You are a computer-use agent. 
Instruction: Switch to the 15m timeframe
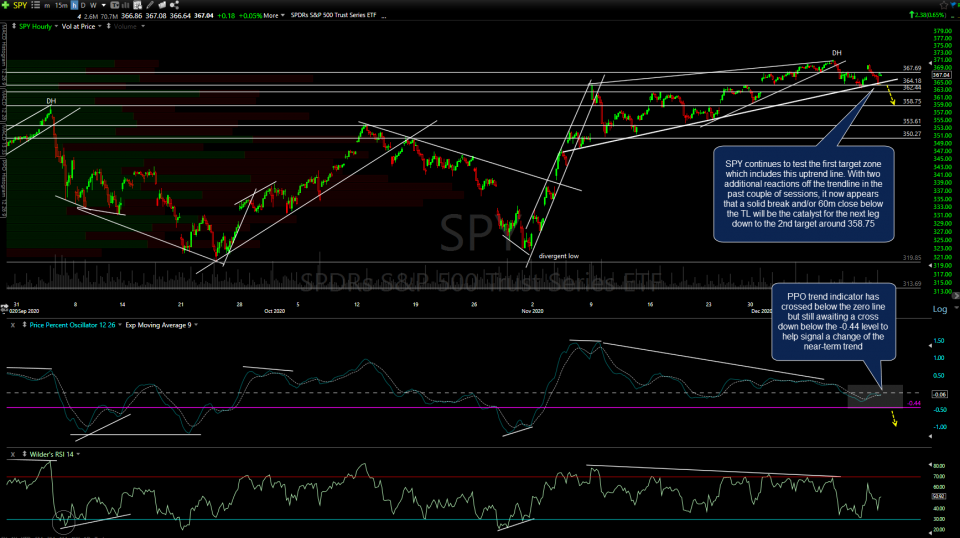(x=61, y=5)
